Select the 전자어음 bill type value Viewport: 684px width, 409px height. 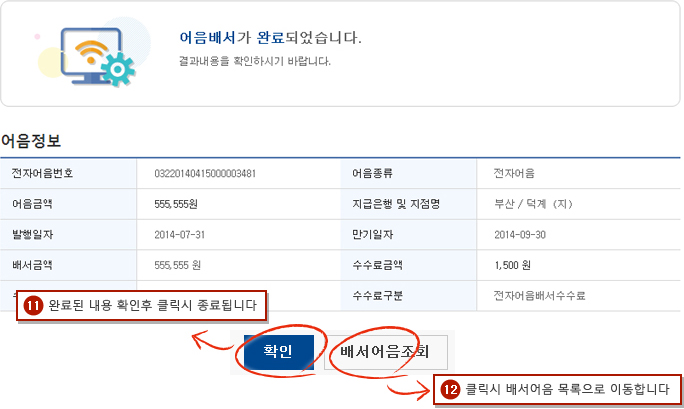click(514, 174)
